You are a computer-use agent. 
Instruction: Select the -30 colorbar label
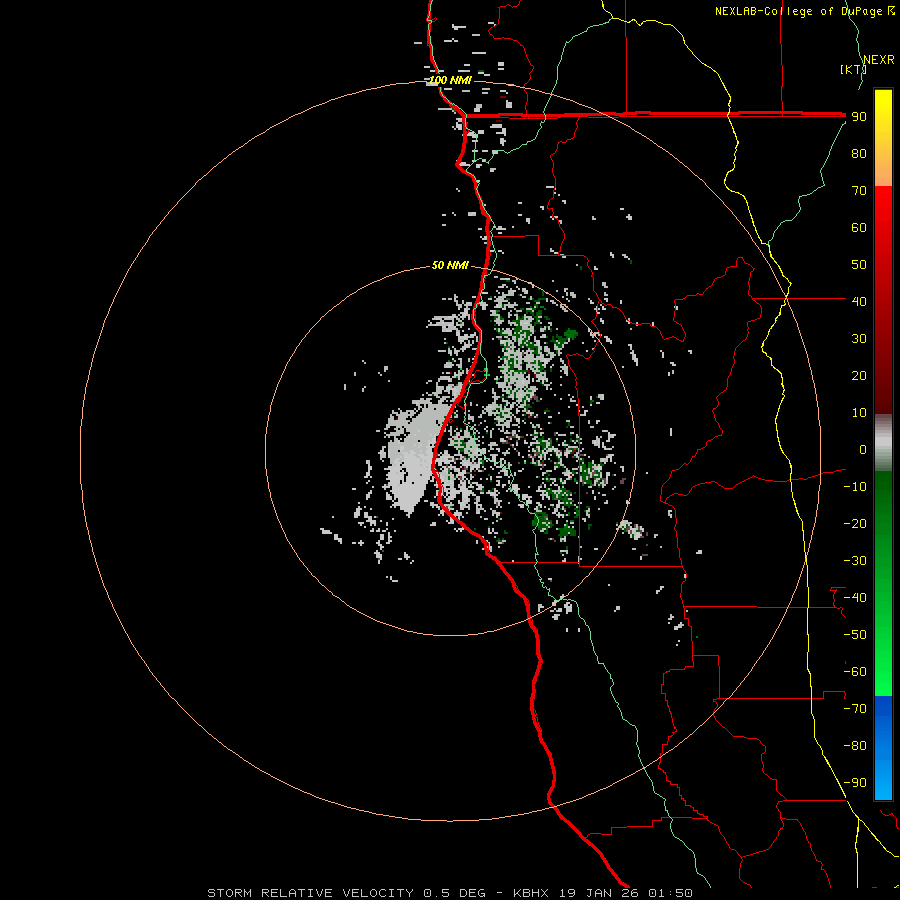tap(855, 561)
